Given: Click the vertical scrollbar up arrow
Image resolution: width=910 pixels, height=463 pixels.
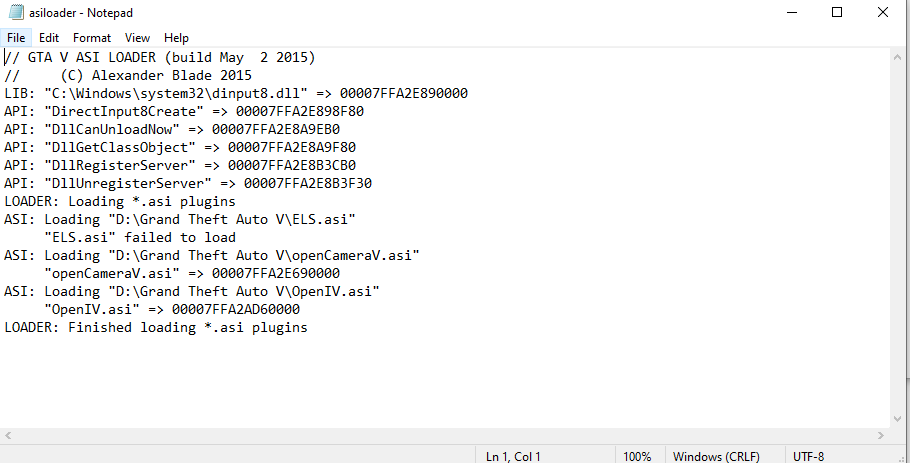Looking at the screenshot, I should [x=900, y=57].
